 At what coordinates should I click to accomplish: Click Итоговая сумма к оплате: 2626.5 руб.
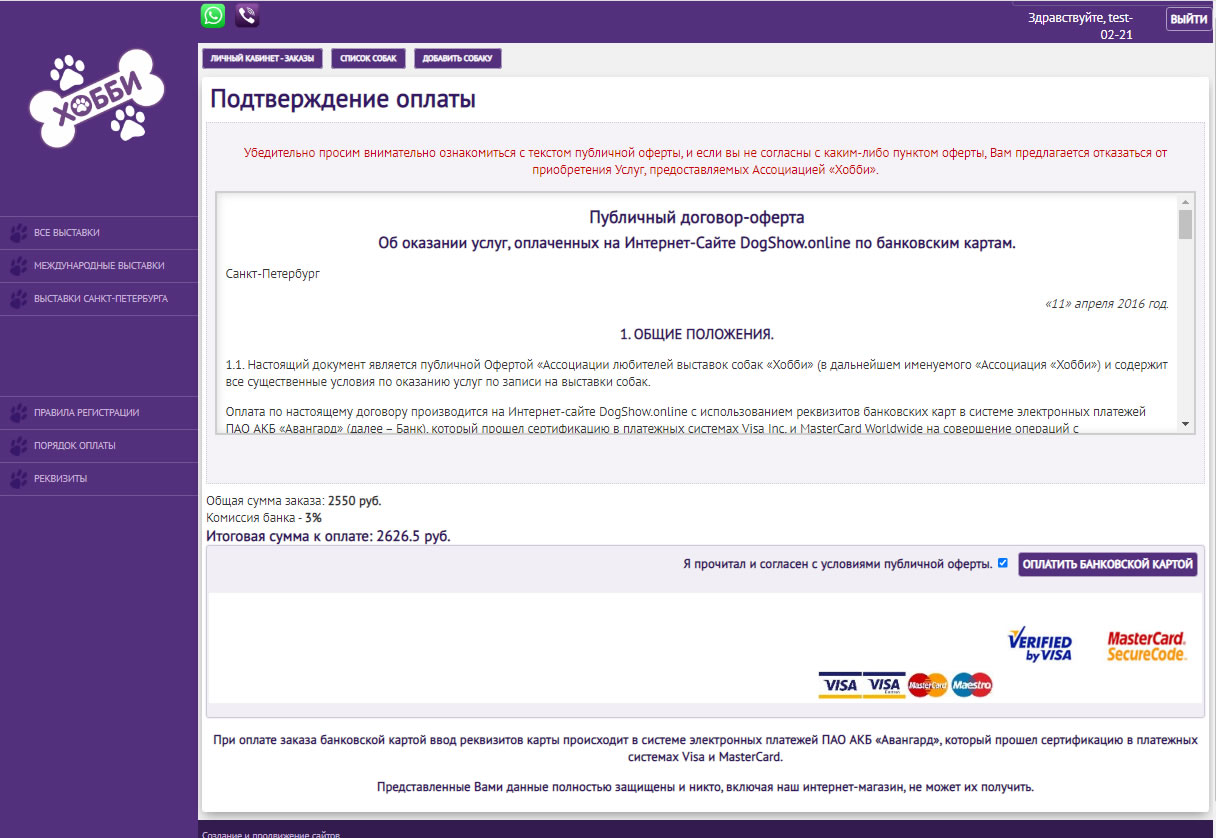[328, 536]
